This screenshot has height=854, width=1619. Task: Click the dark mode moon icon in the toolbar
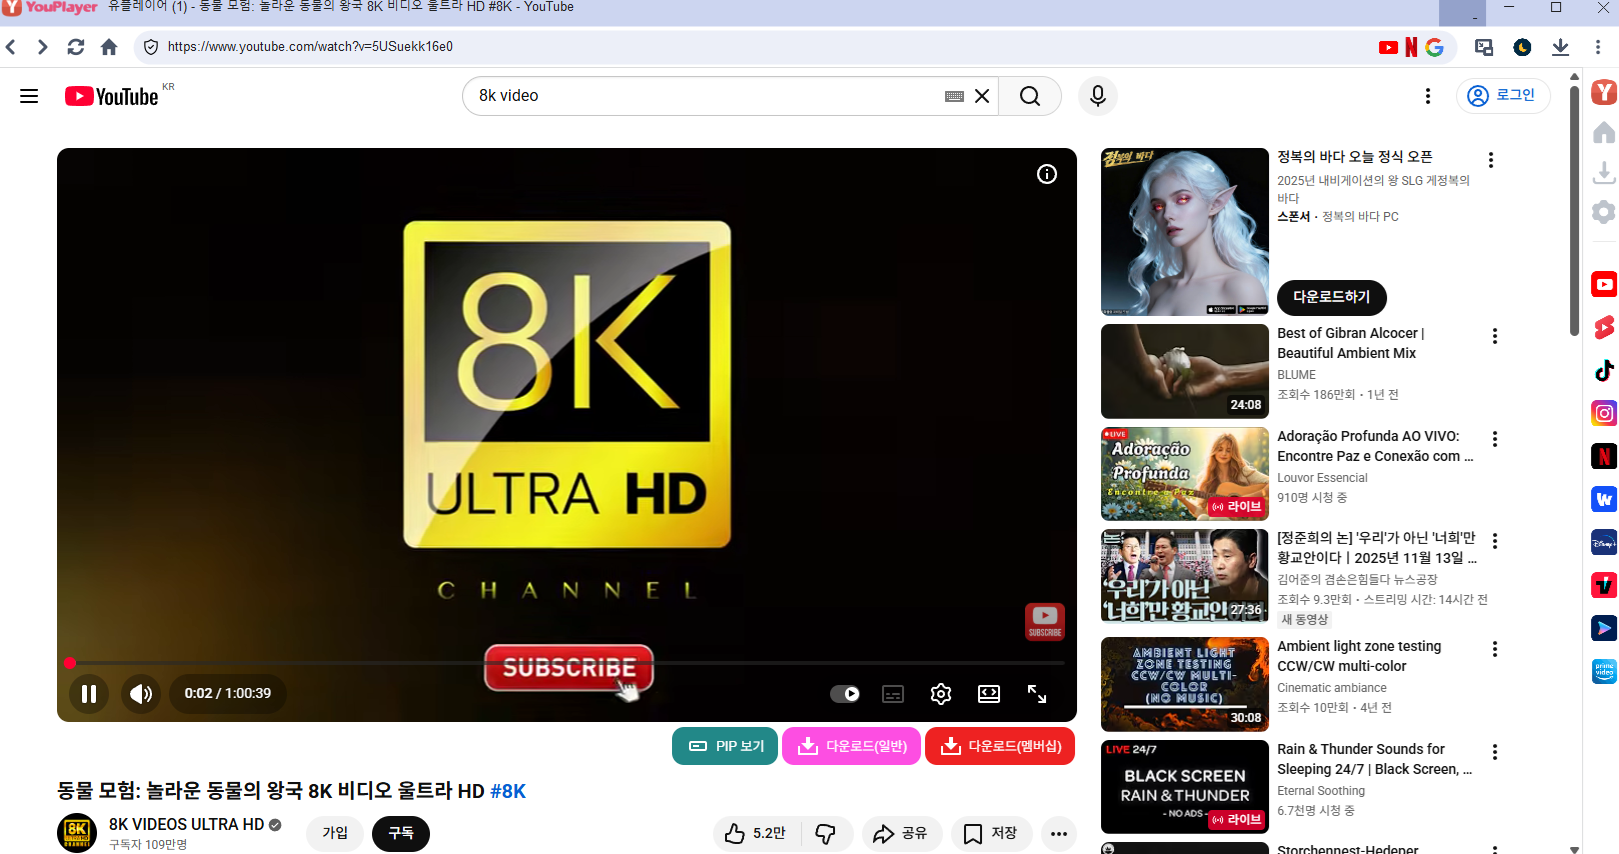(x=1522, y=47)
